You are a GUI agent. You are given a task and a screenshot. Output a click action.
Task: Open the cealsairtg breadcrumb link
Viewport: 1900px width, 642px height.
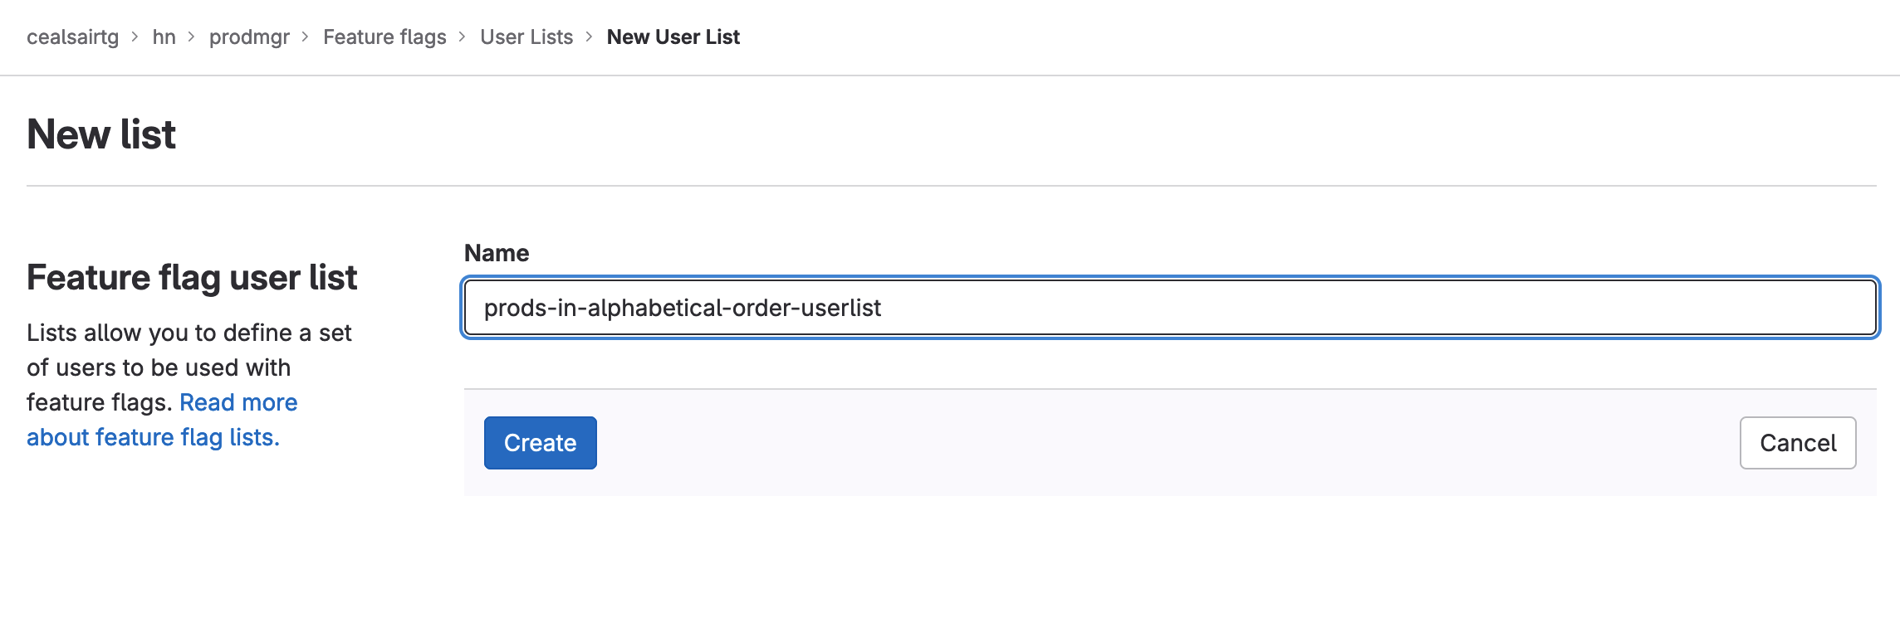[x=72, y=36]
